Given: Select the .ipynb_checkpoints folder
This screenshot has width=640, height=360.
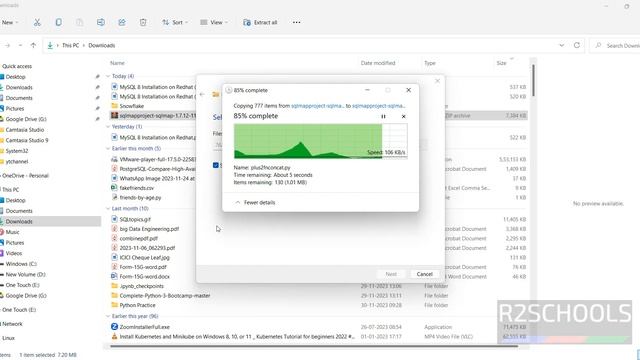Looking at the screenshot, I should (x=137, y=286).
